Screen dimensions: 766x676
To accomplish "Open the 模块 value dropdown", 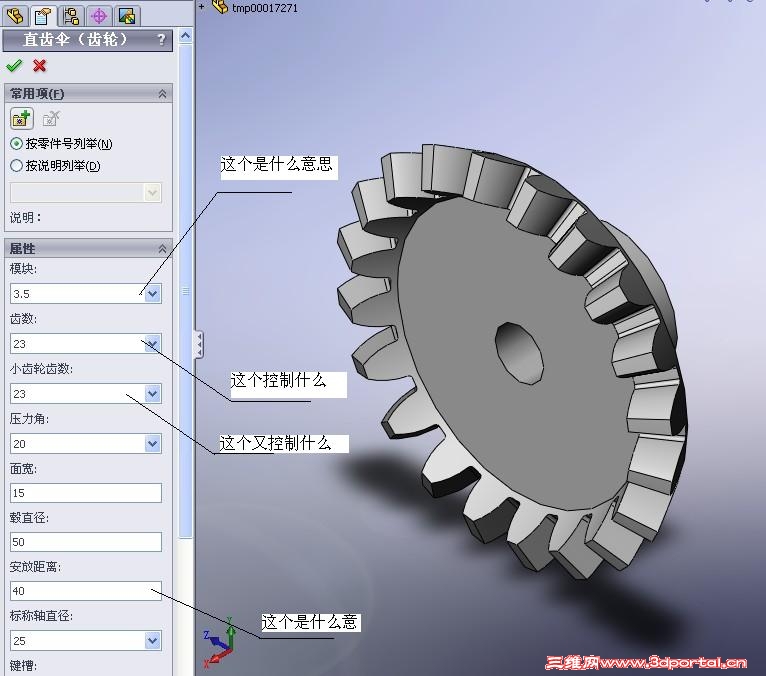I will (x=153, y=294).
